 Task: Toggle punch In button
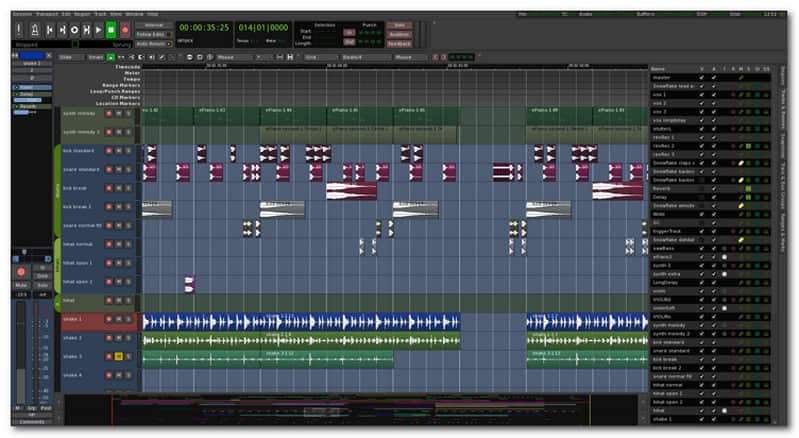[349, 33]
